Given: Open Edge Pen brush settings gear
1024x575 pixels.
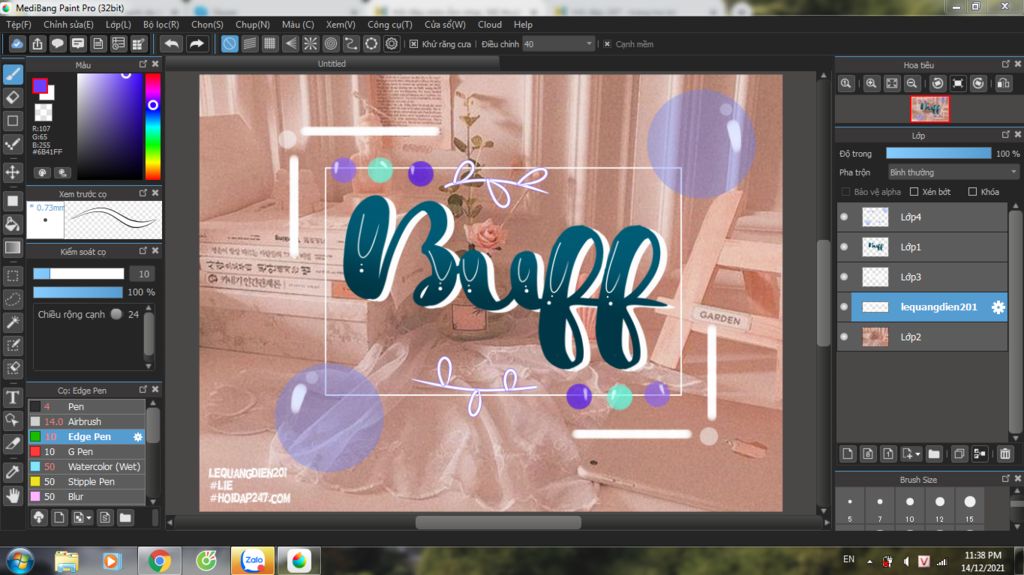Looking at the screenshot, I should pyautogui.click(x=138, y=436).
